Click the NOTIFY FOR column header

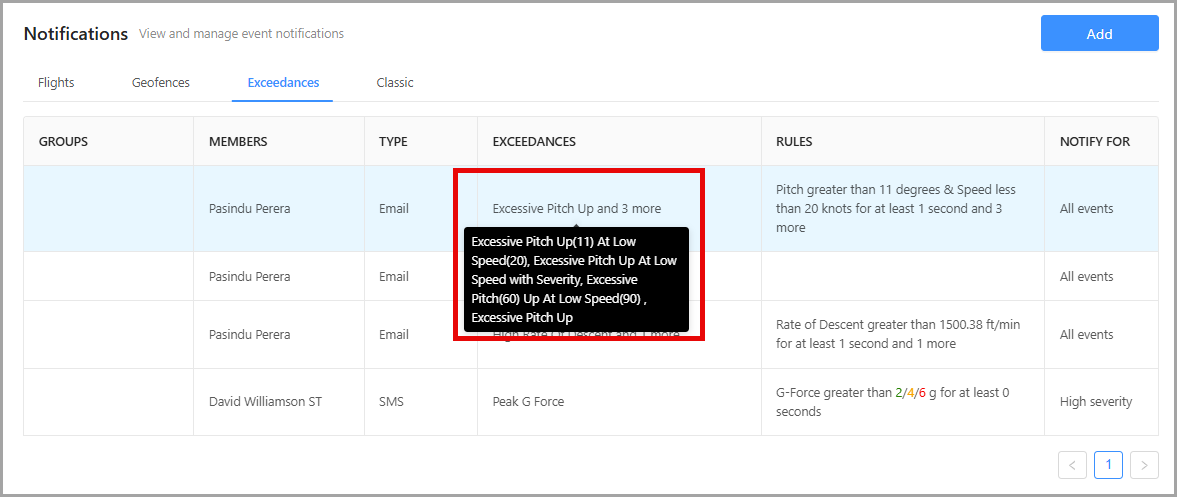(x=1095, y=142)
